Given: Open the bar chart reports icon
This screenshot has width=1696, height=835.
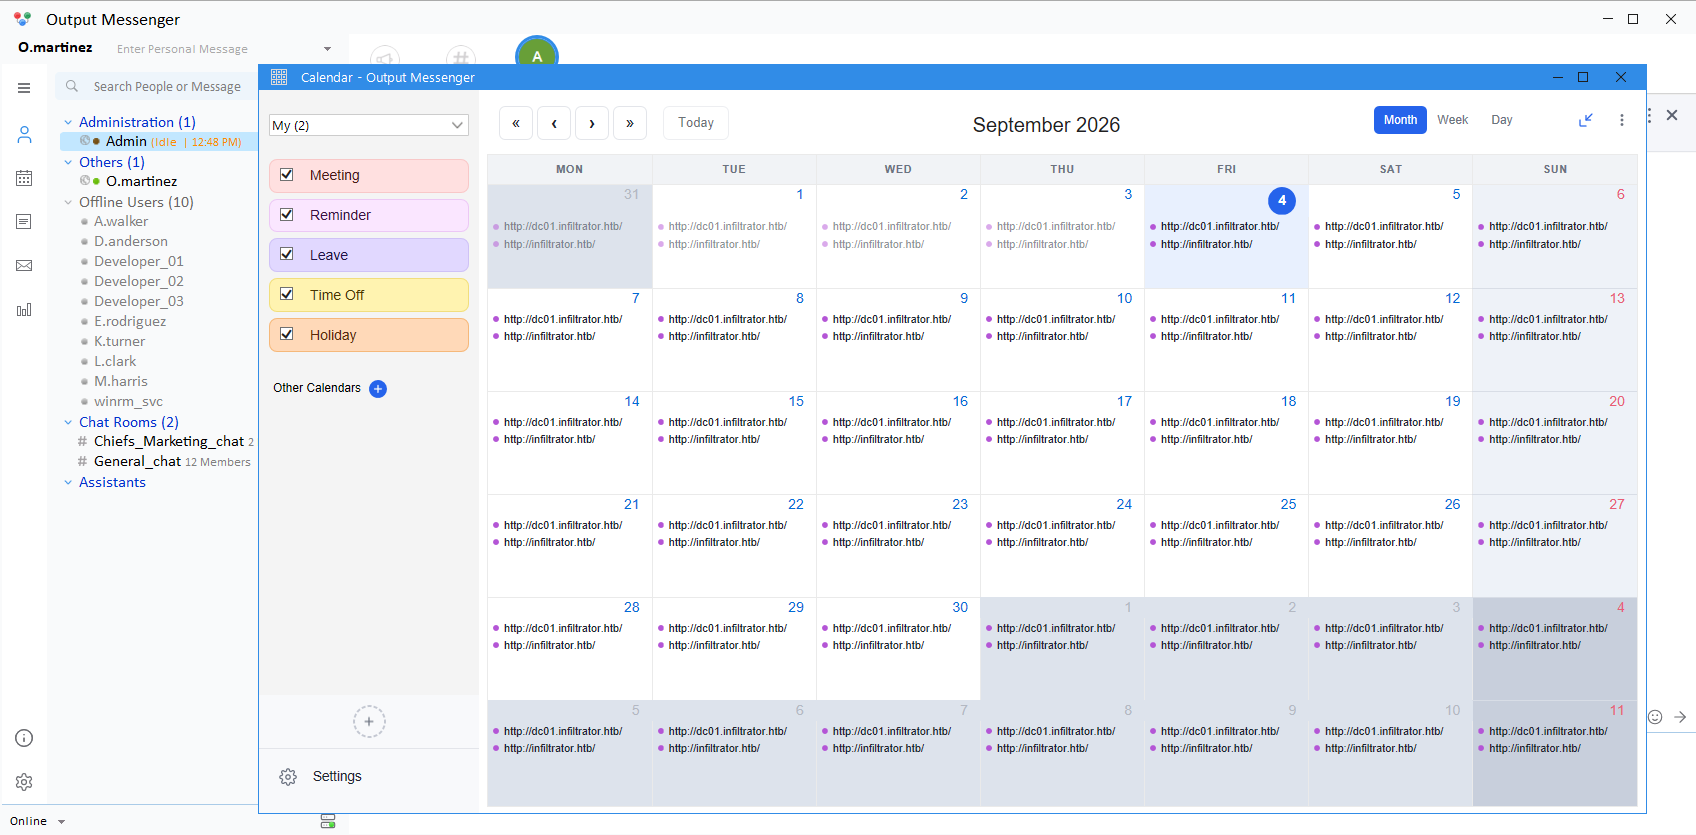Looking at the screenshot, I should 24,310.
